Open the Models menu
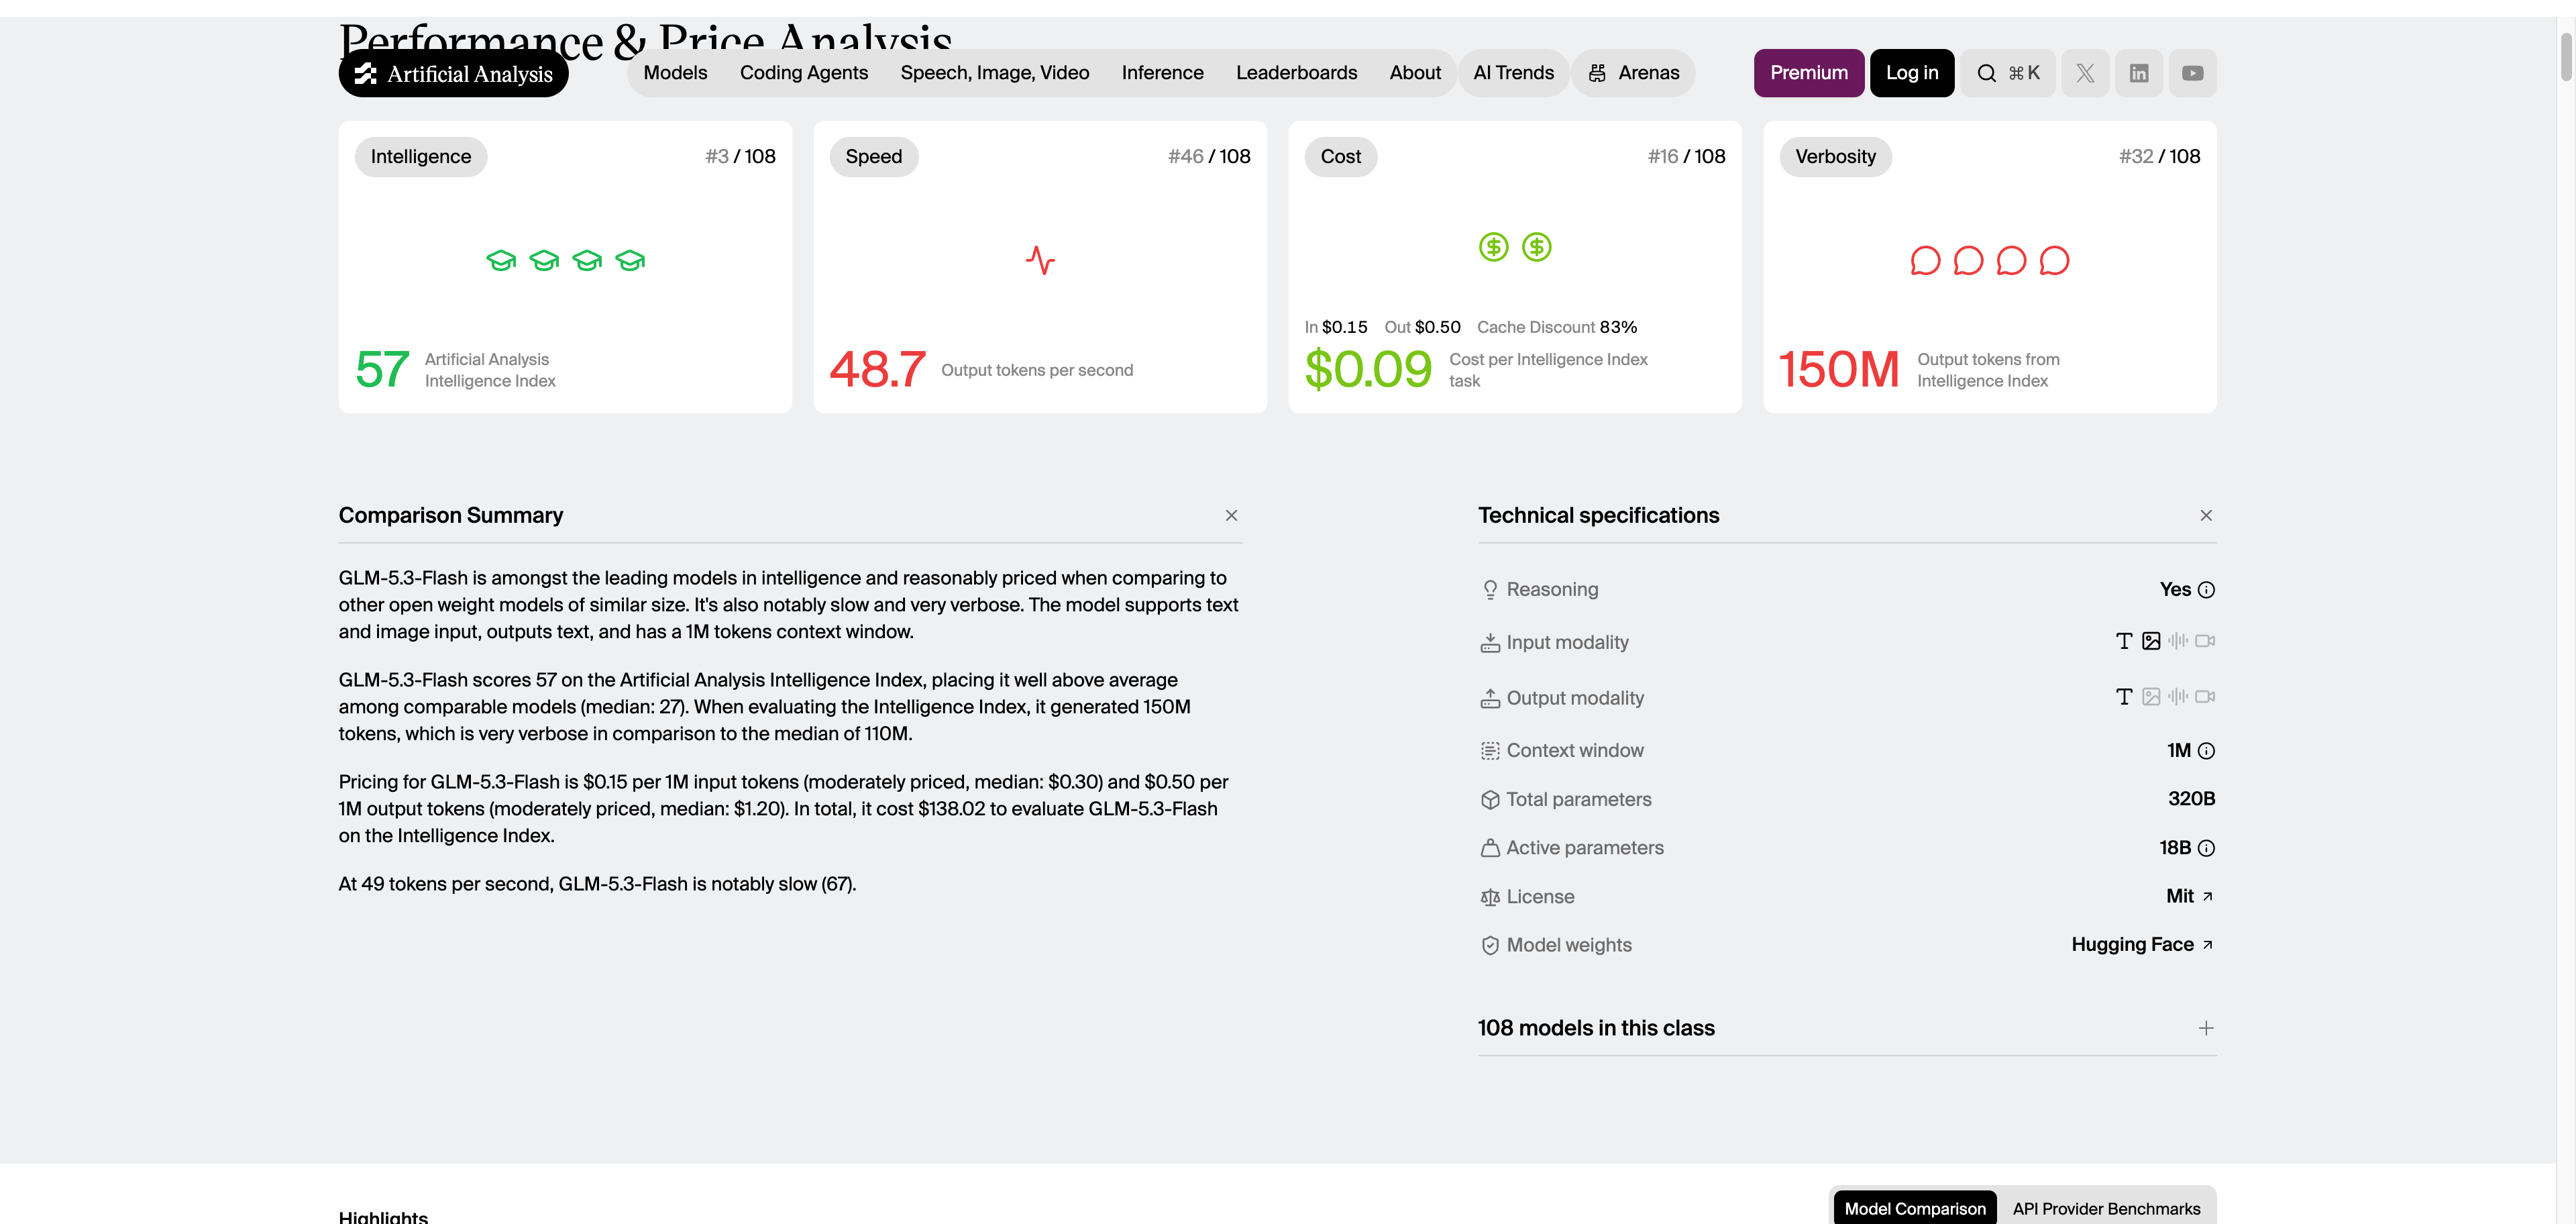This screenshot has width=2576, height=1224. click(675, 73)
